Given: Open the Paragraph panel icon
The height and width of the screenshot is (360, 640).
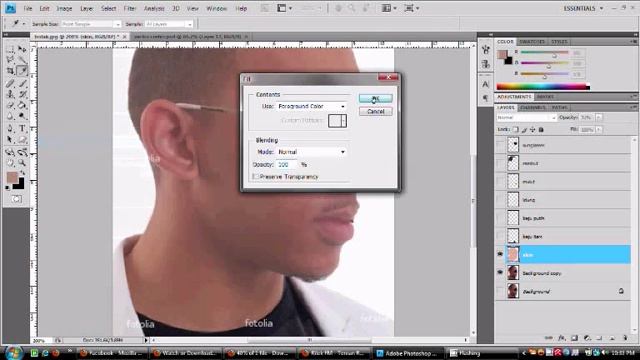Looking at the screenshot, I should tap(485, 98).
